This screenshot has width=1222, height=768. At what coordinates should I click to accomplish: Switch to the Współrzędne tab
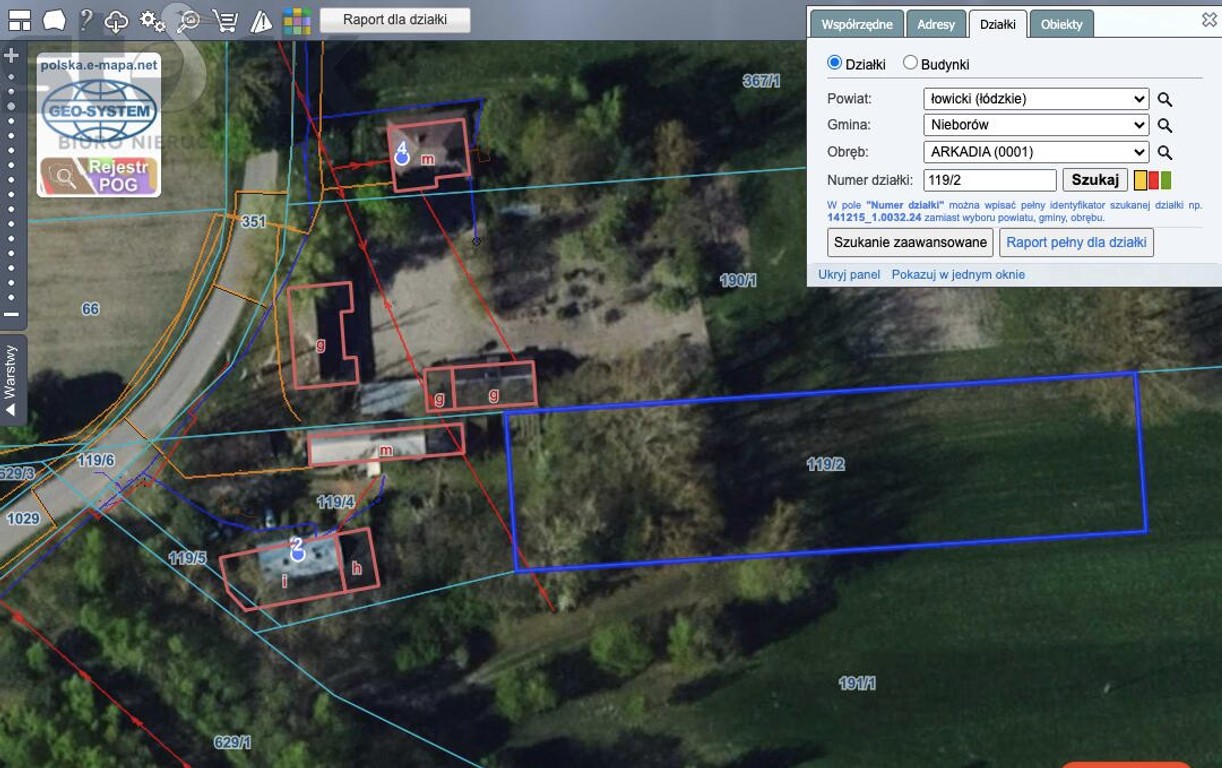click(857, 24)
